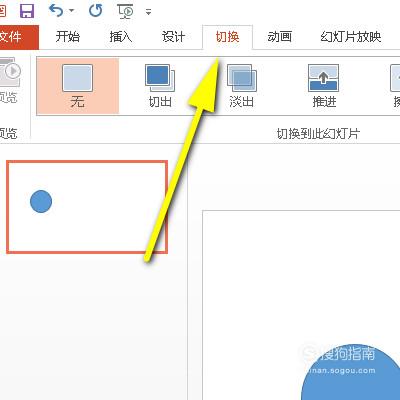This screenshot has width=400, height=400.
Task: Switch to the 开始 ribbon tab
Action: click(68, 37)
